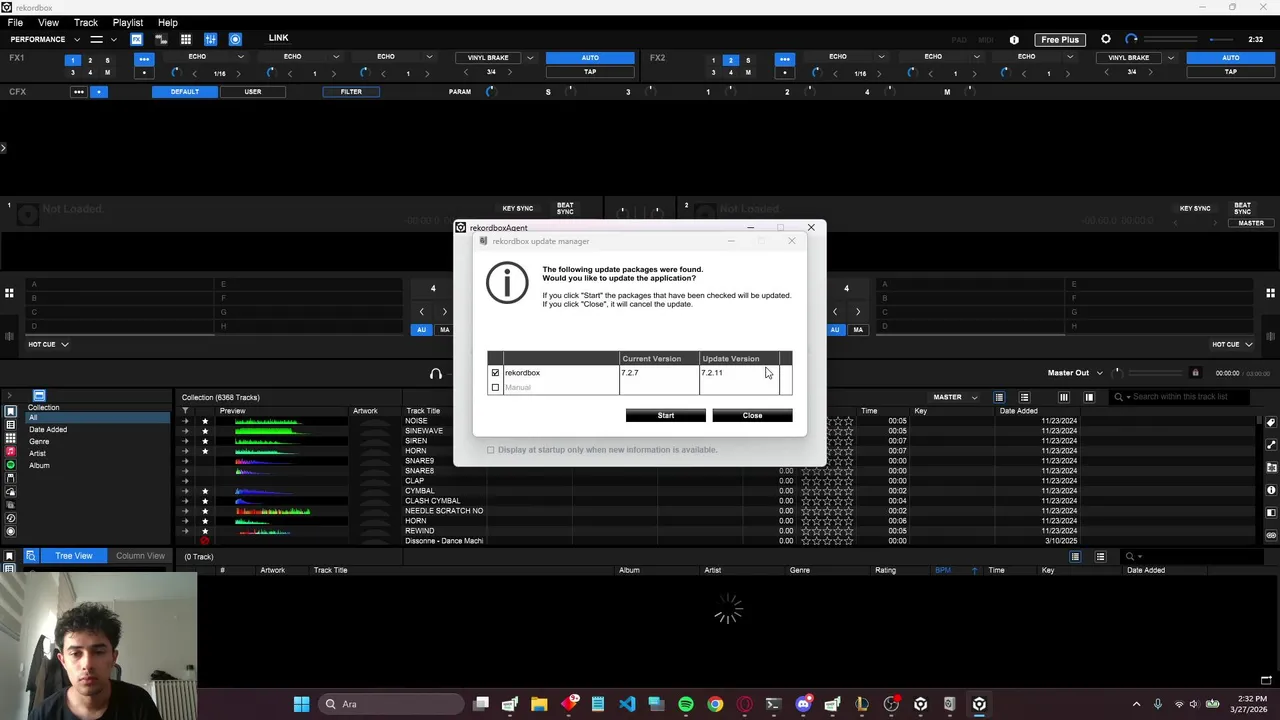Open Spotify from the Windows taskbar
Viewport: 1280px width, 720px height.
686,704
